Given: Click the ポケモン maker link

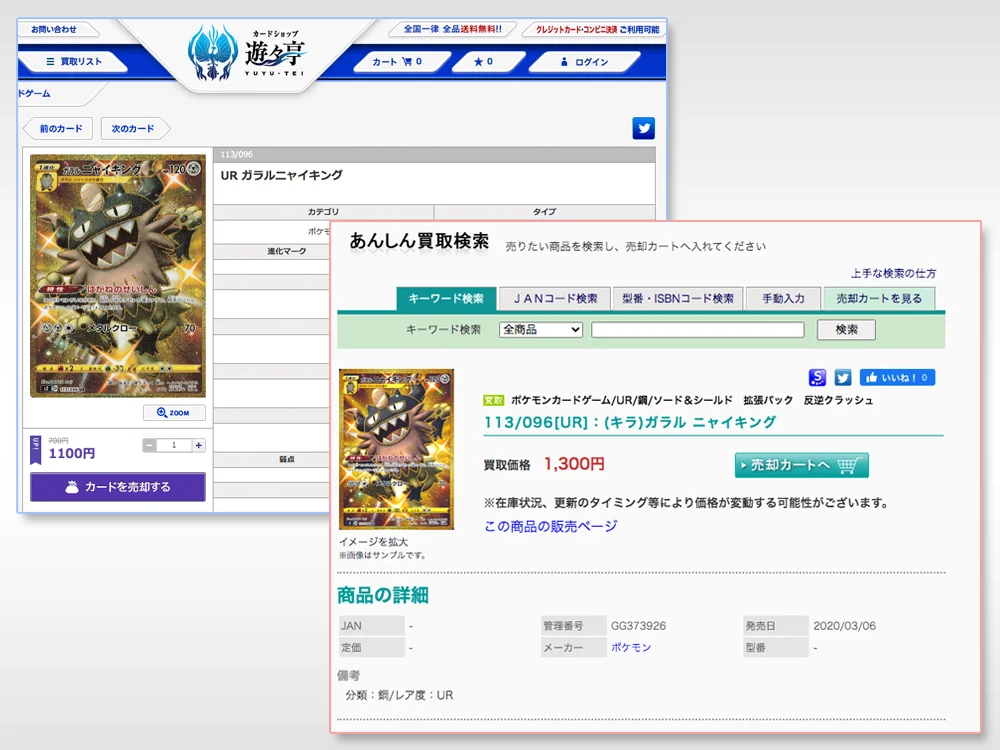Looking at the screenshot, I should click(x=631, y=647).
